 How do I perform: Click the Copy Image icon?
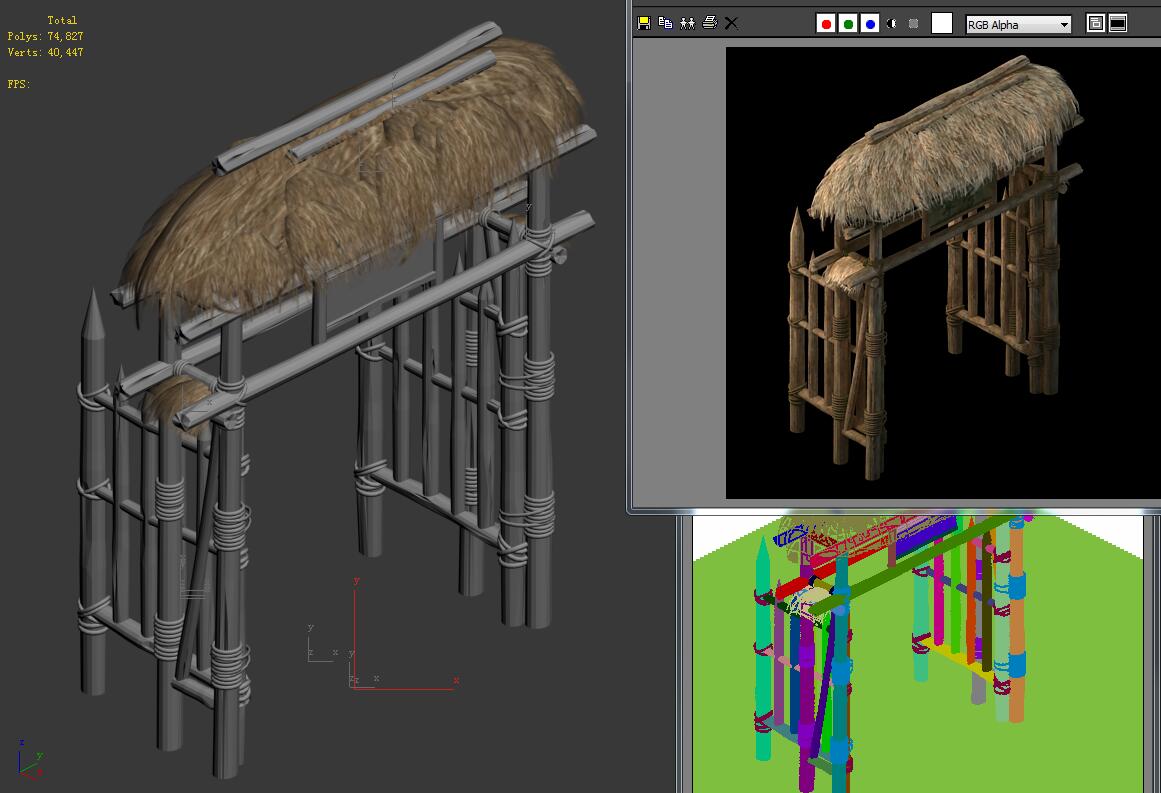(x=666, y=23)
